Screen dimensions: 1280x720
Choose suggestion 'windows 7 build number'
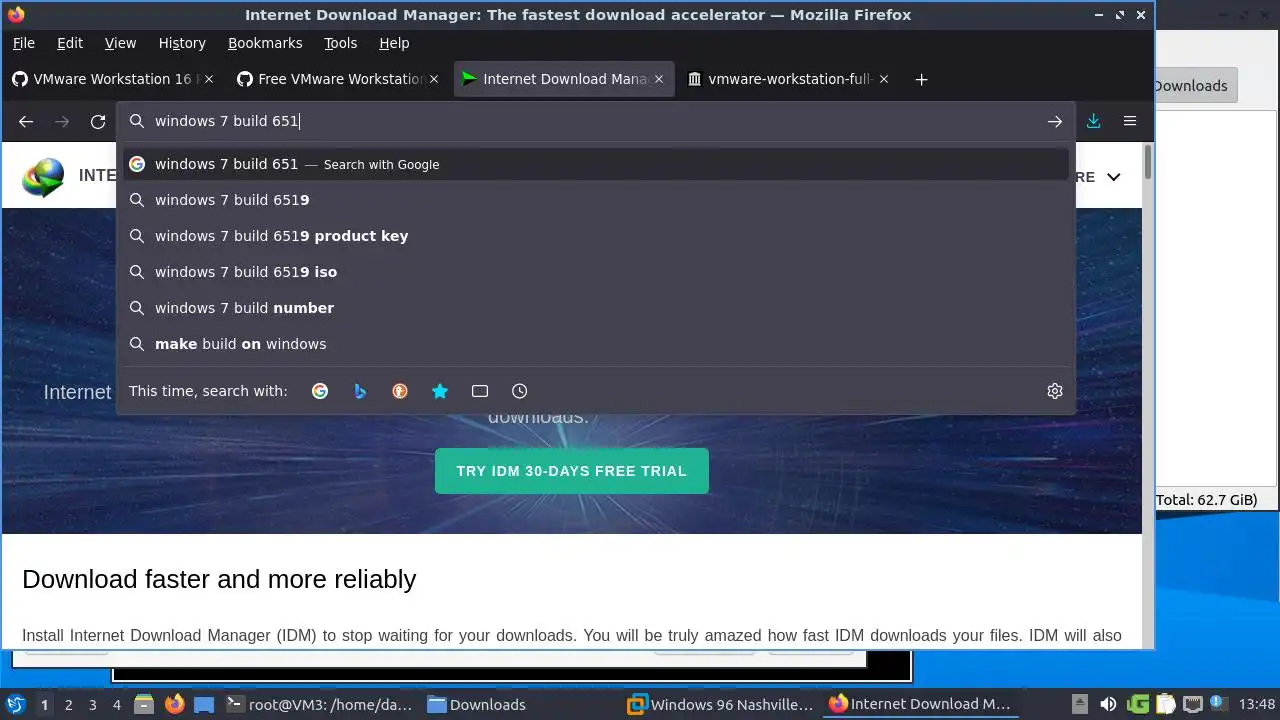596,308
